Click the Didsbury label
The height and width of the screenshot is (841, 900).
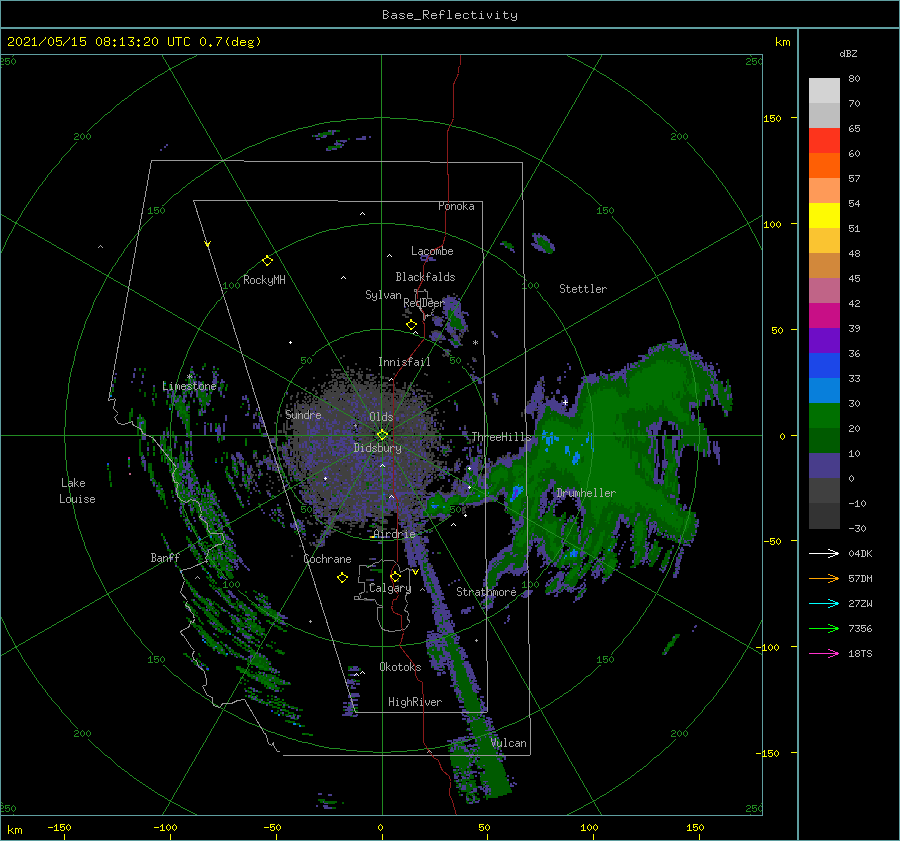click(x=377, y=448)
